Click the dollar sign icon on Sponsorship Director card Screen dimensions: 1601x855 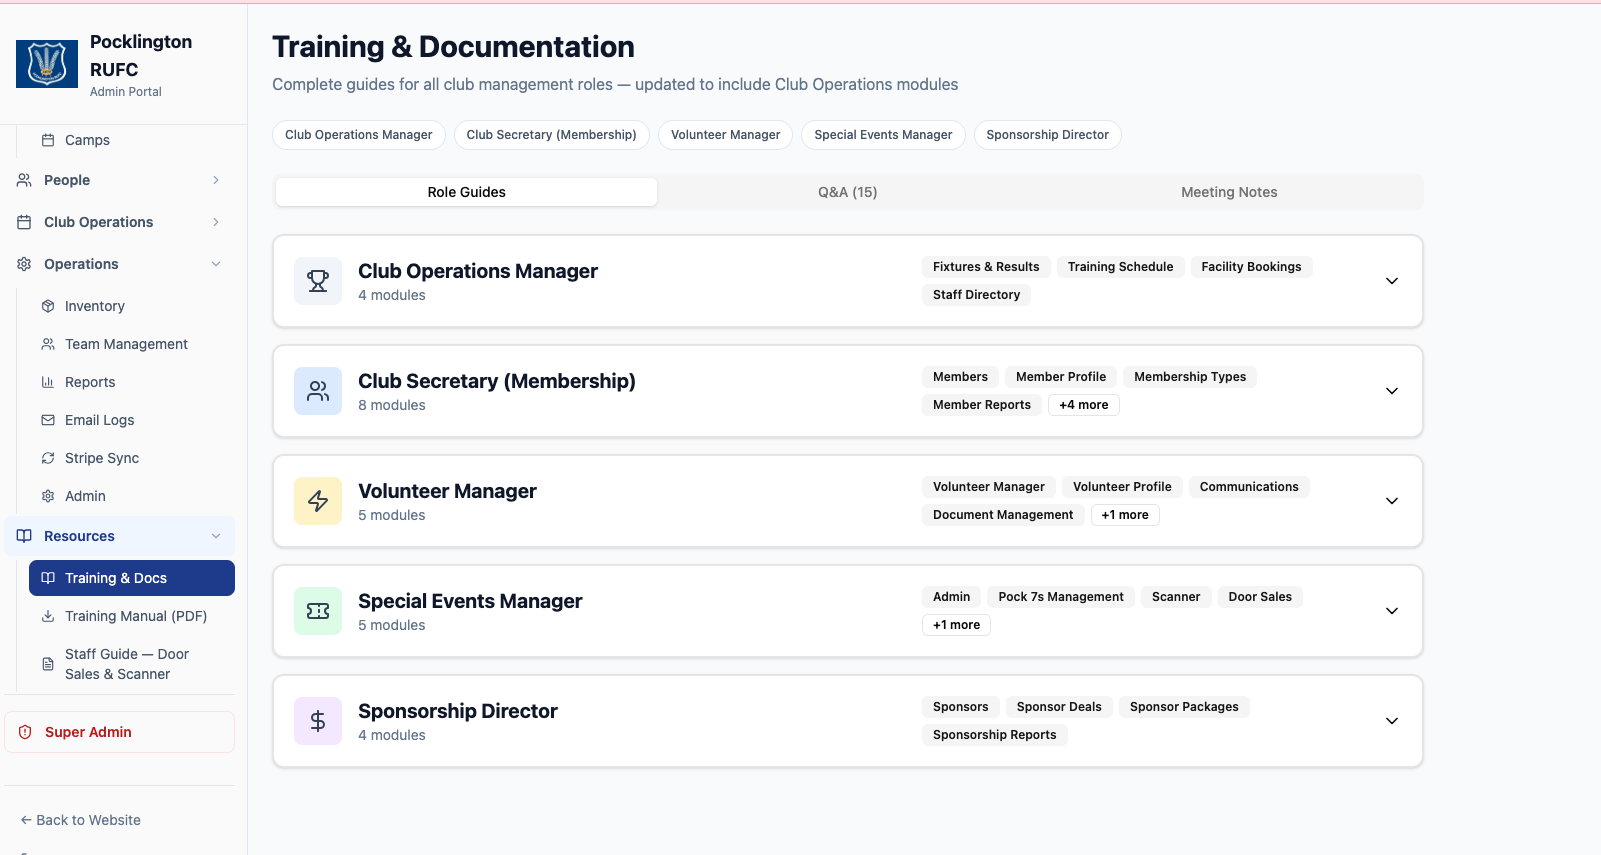tap(318, 721)
